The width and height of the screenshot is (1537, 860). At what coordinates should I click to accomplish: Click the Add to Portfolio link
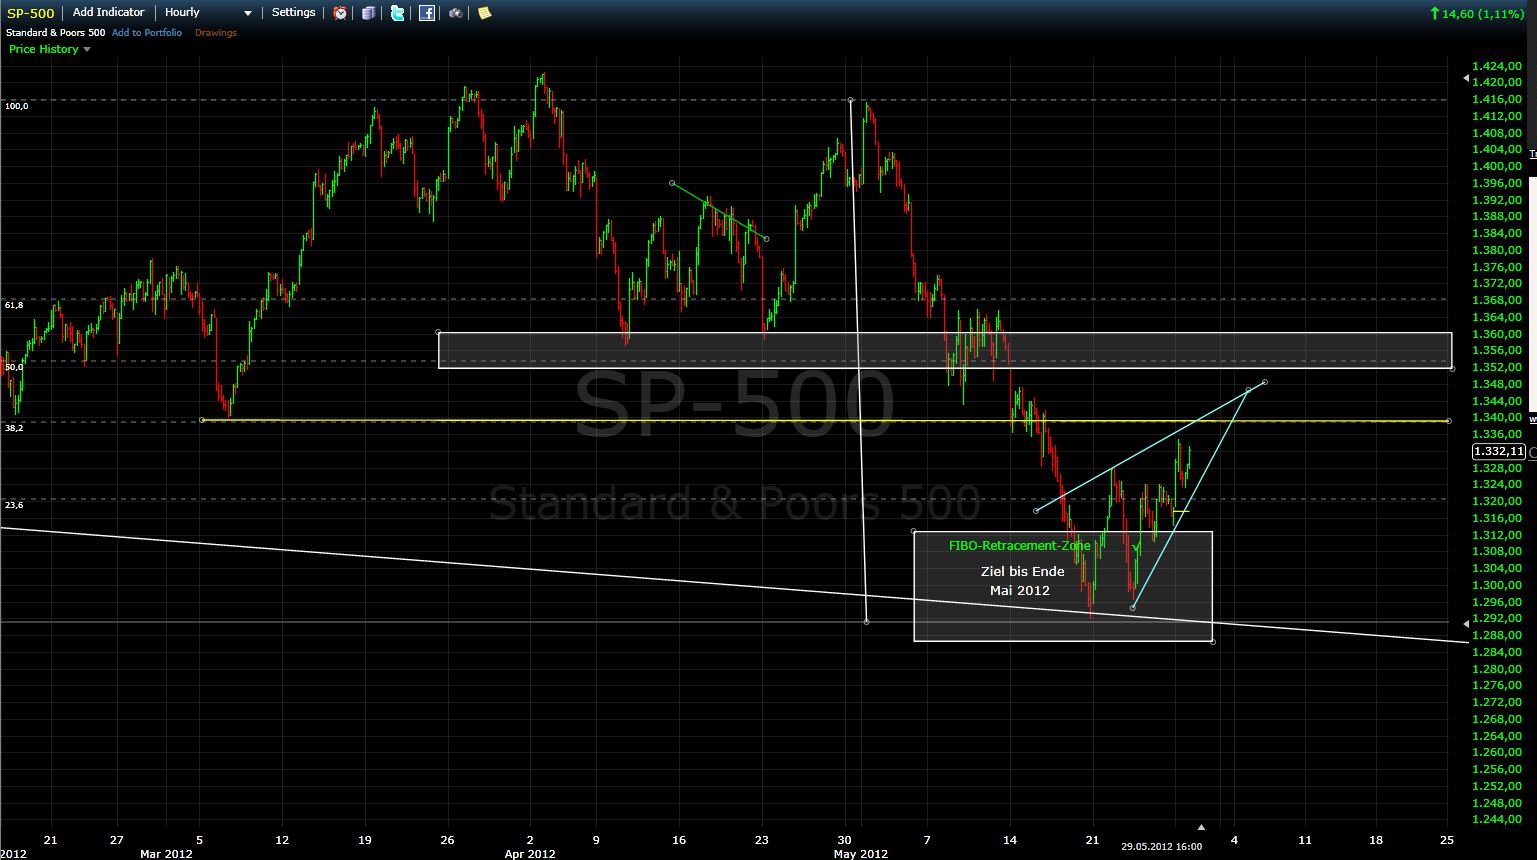147,33
